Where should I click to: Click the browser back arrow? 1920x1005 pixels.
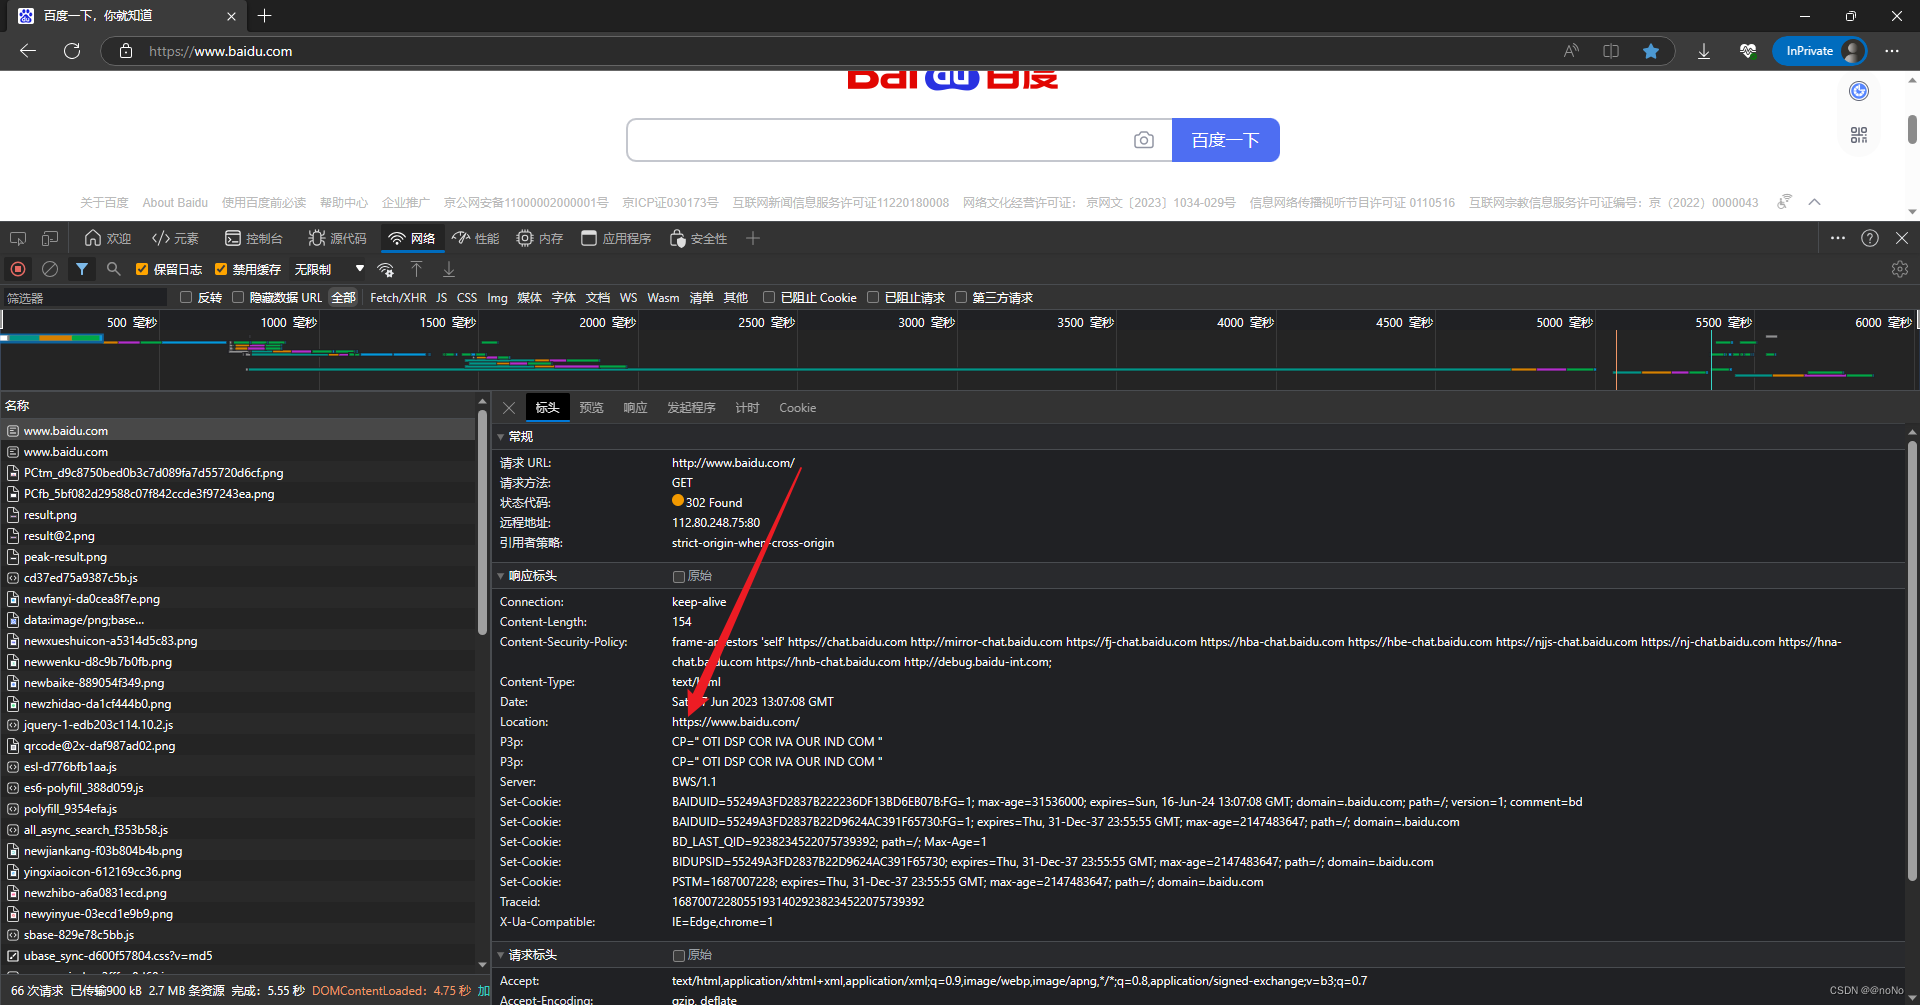click(28, 51)
